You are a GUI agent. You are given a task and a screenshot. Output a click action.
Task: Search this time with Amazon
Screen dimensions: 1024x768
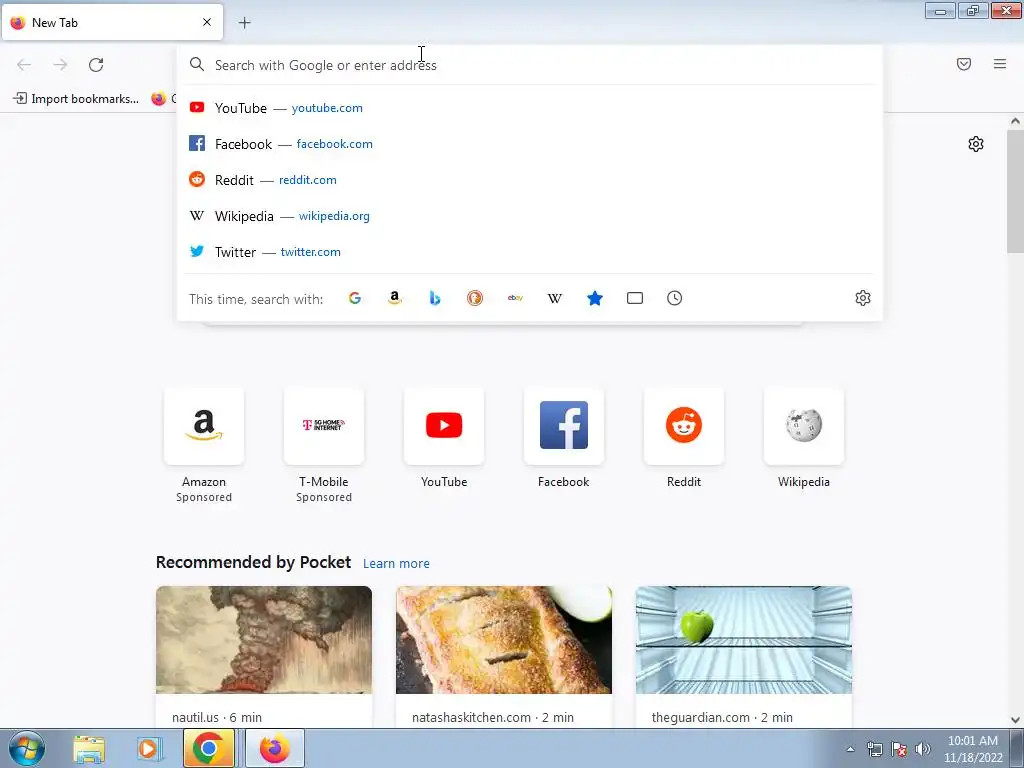[394, 298]
